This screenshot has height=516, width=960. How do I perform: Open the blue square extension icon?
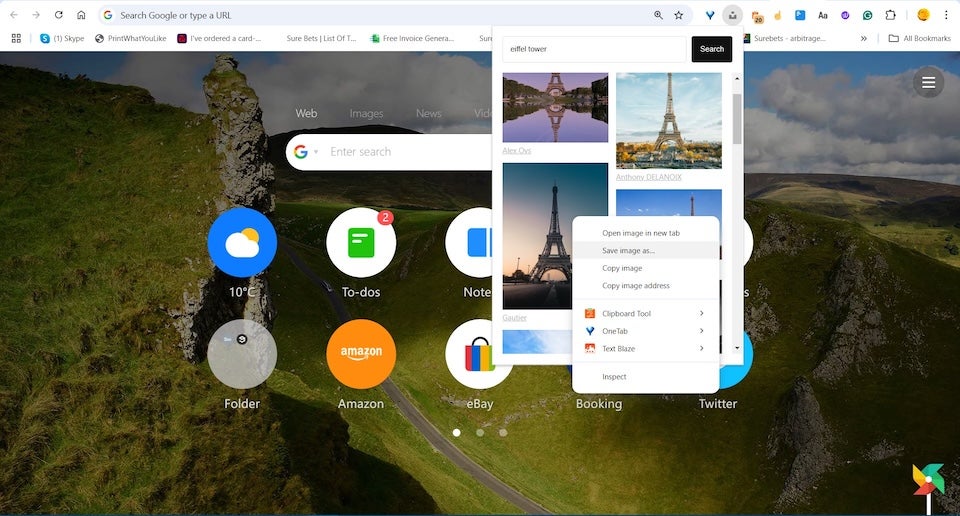pyautogui.click(x=800, y=15)
